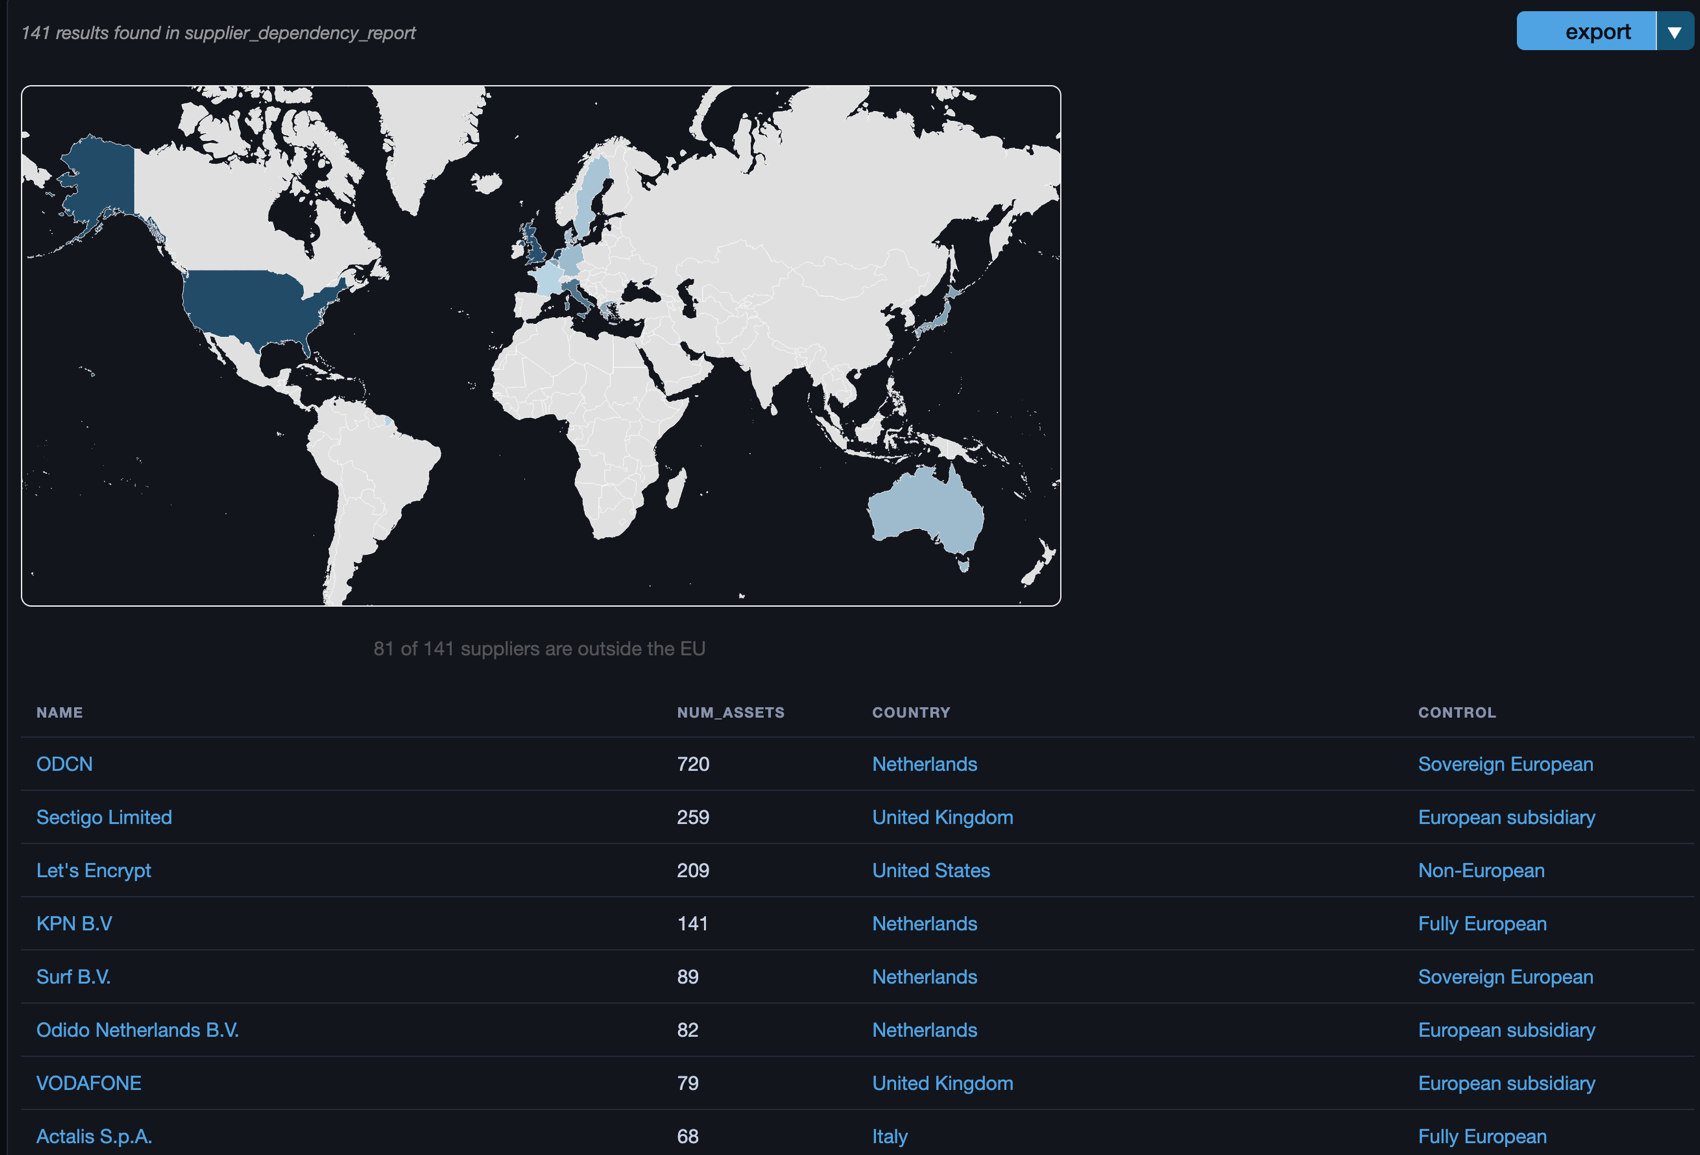Click Italy in the Actalis row
The width and height of the screenshot is (1700, 1155).
[x=890, y=1136]
